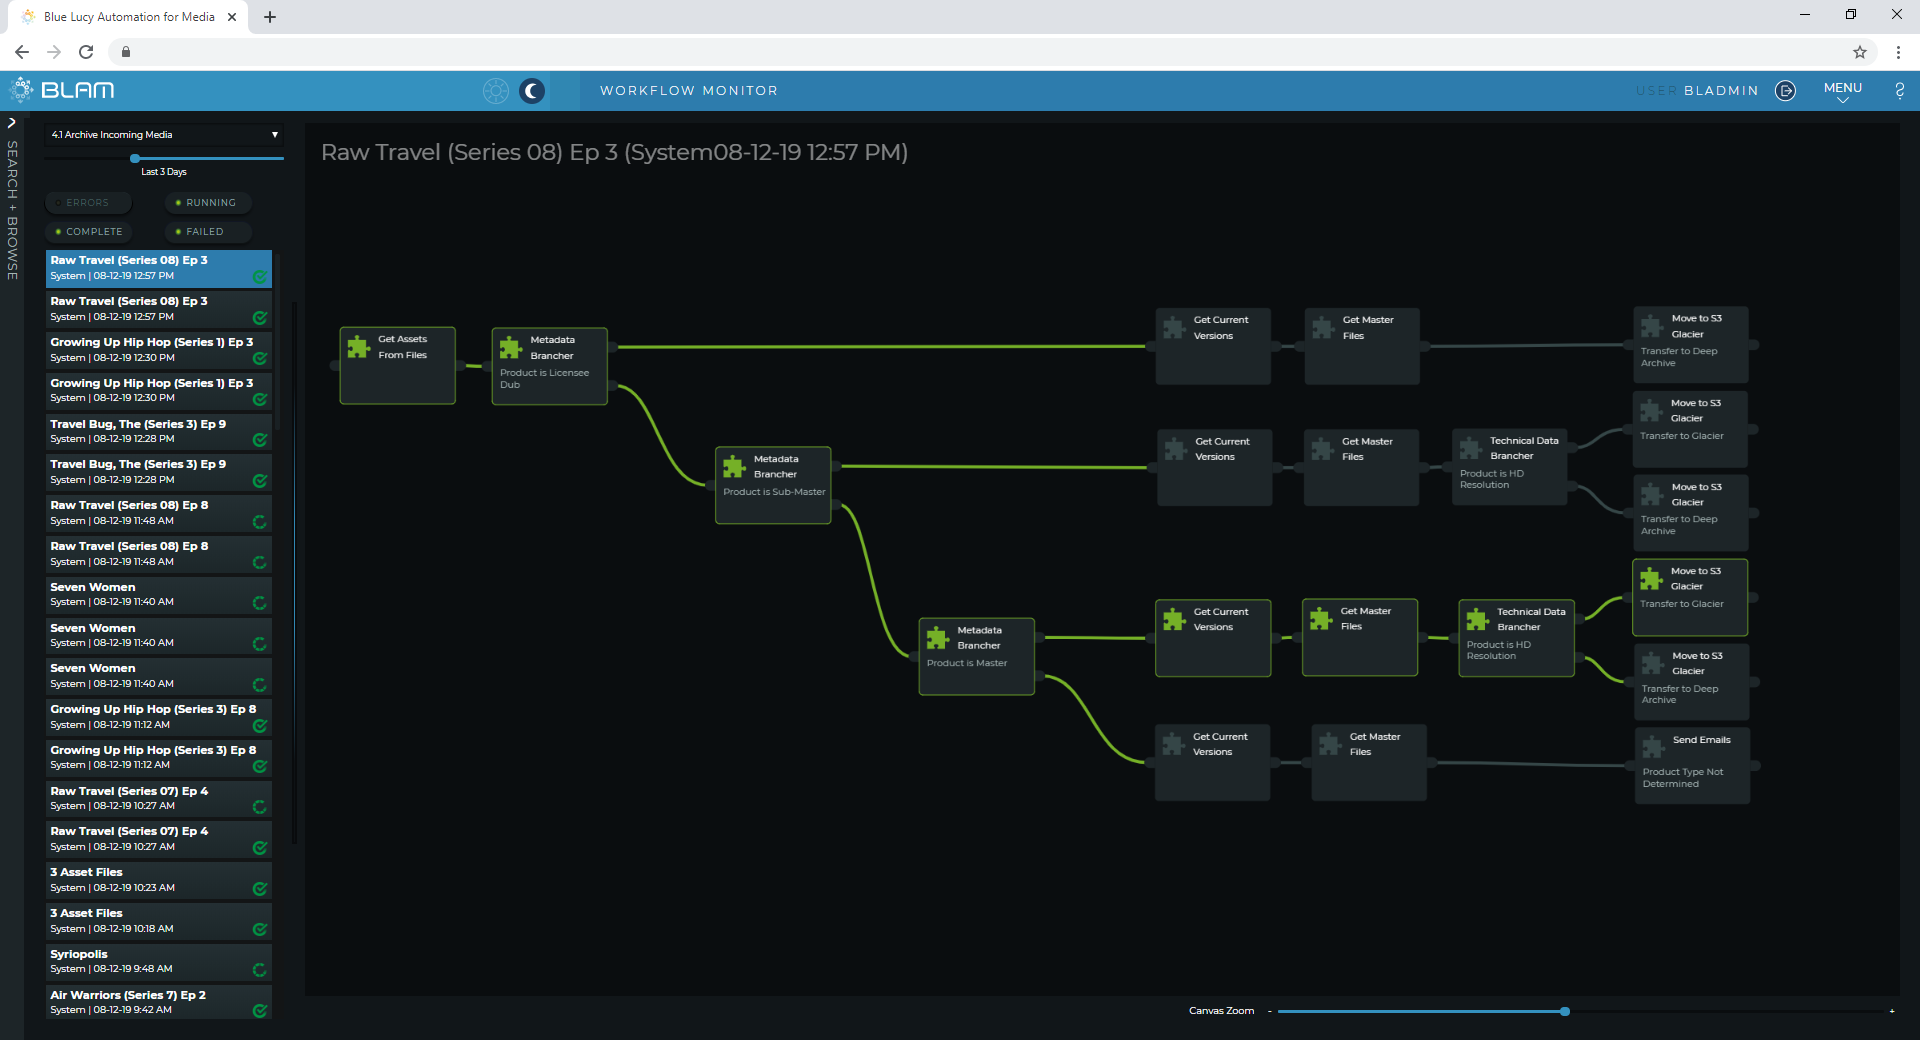The image size is (1920, 1040).
Task: Open the Archive Incoming Media workflow dropdown
Action: coord(164,135)
